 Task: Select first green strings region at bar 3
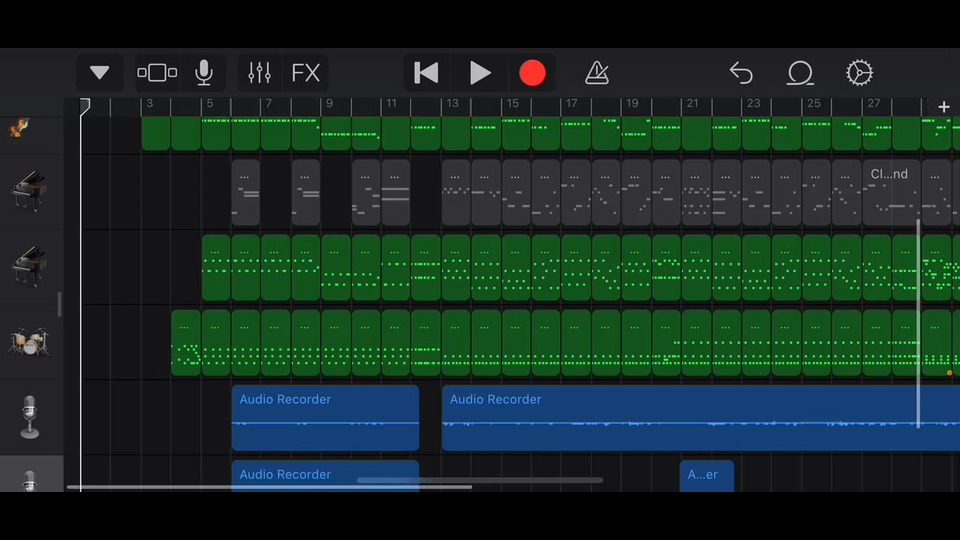156,133
